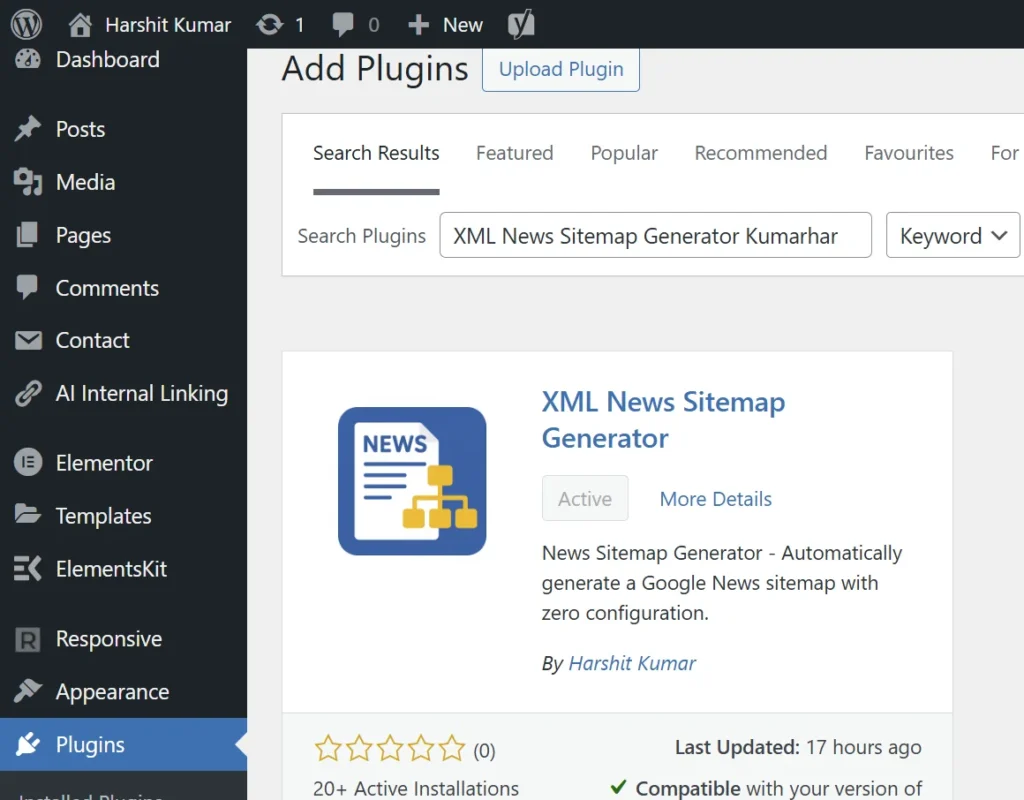Click the Upload Plugin button
1024x800 pixels.
(561, 69)
